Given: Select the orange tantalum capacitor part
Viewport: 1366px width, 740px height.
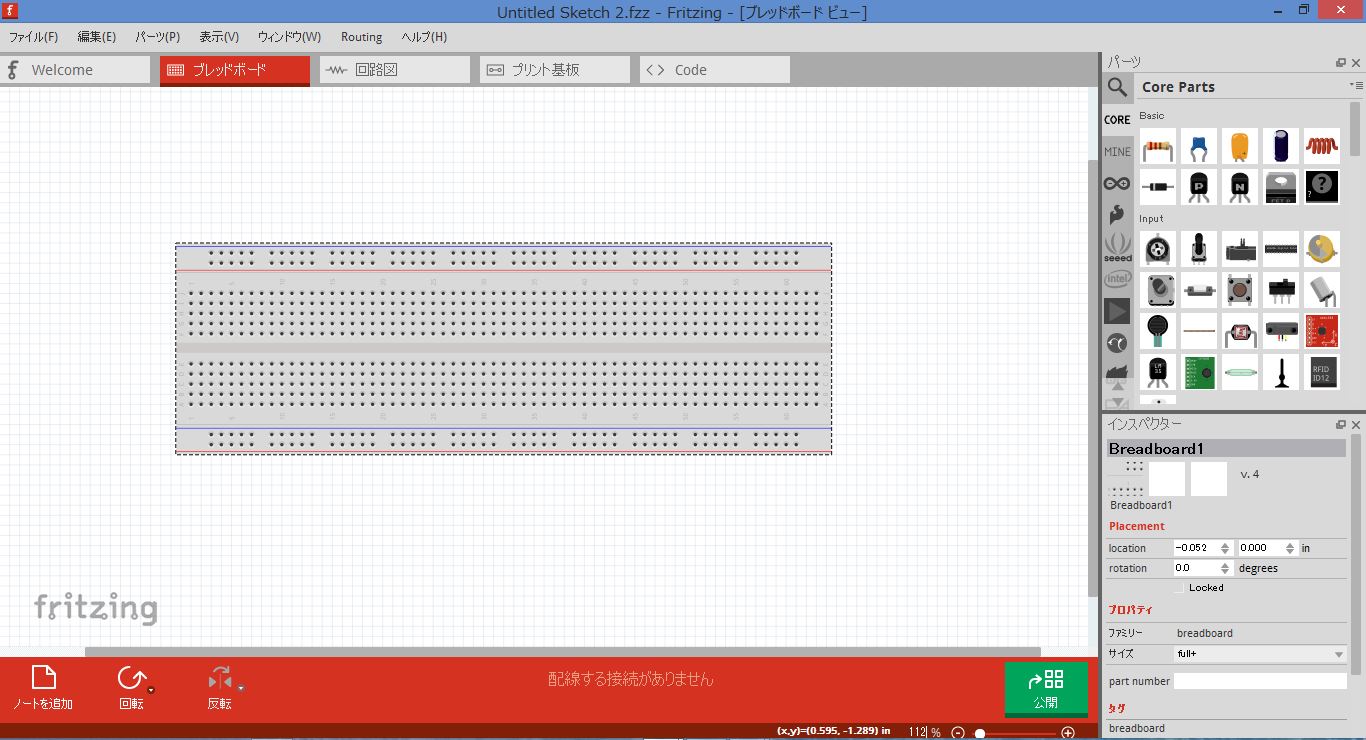Looking at the screenshot, I should [1240, 146].
